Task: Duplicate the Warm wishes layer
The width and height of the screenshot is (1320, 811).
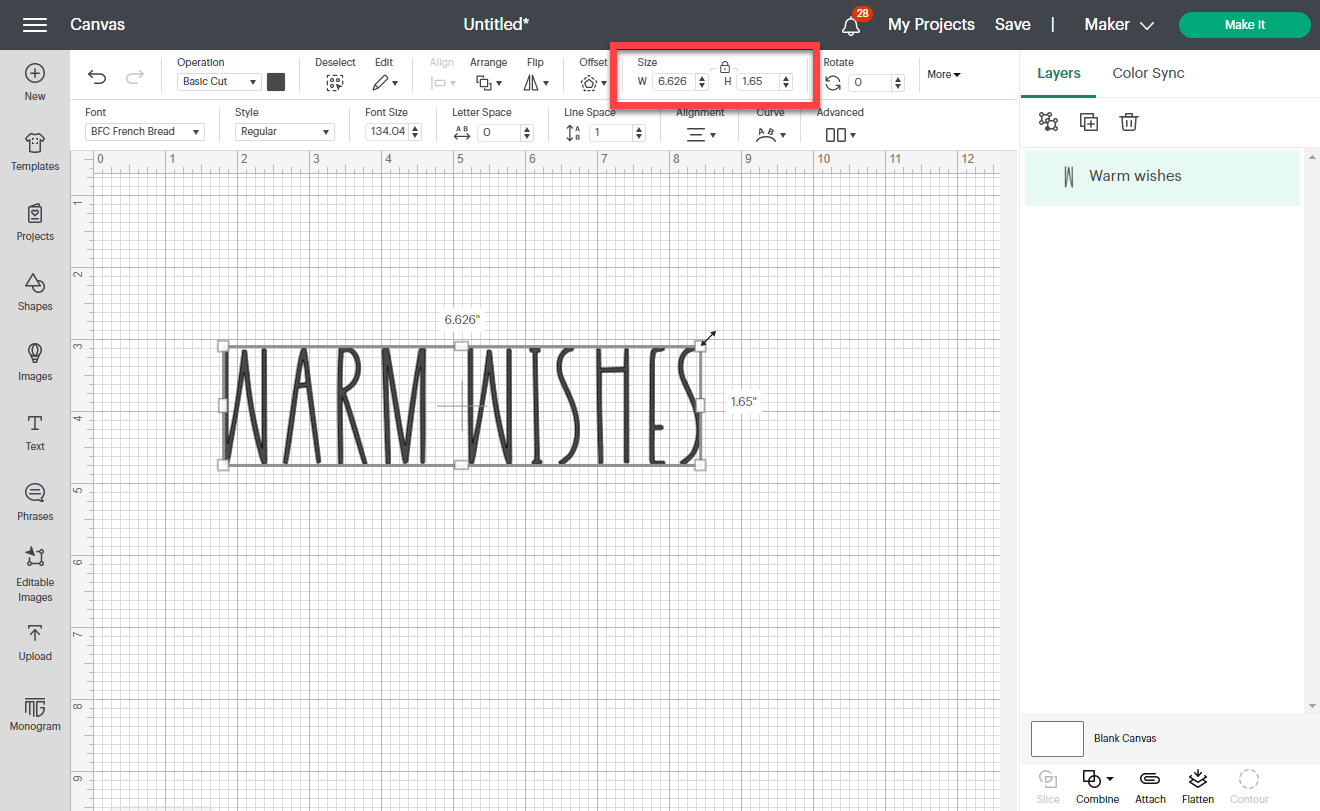Action: [x=1088, y=121]
